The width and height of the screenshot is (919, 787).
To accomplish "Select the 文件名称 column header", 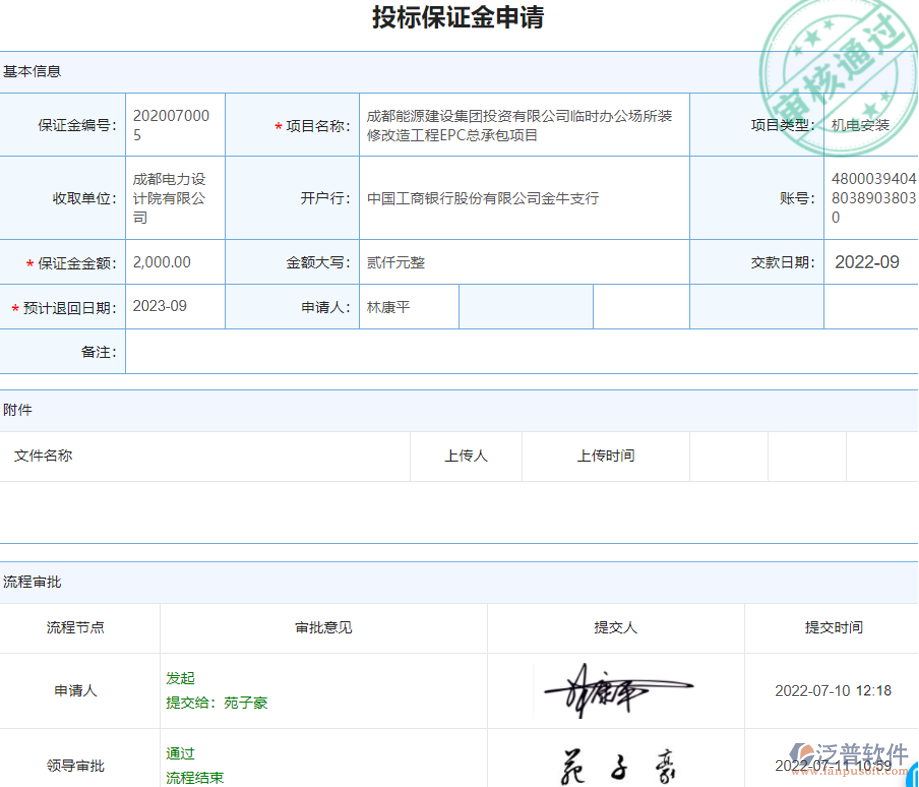I will click(x=43, y=455).
